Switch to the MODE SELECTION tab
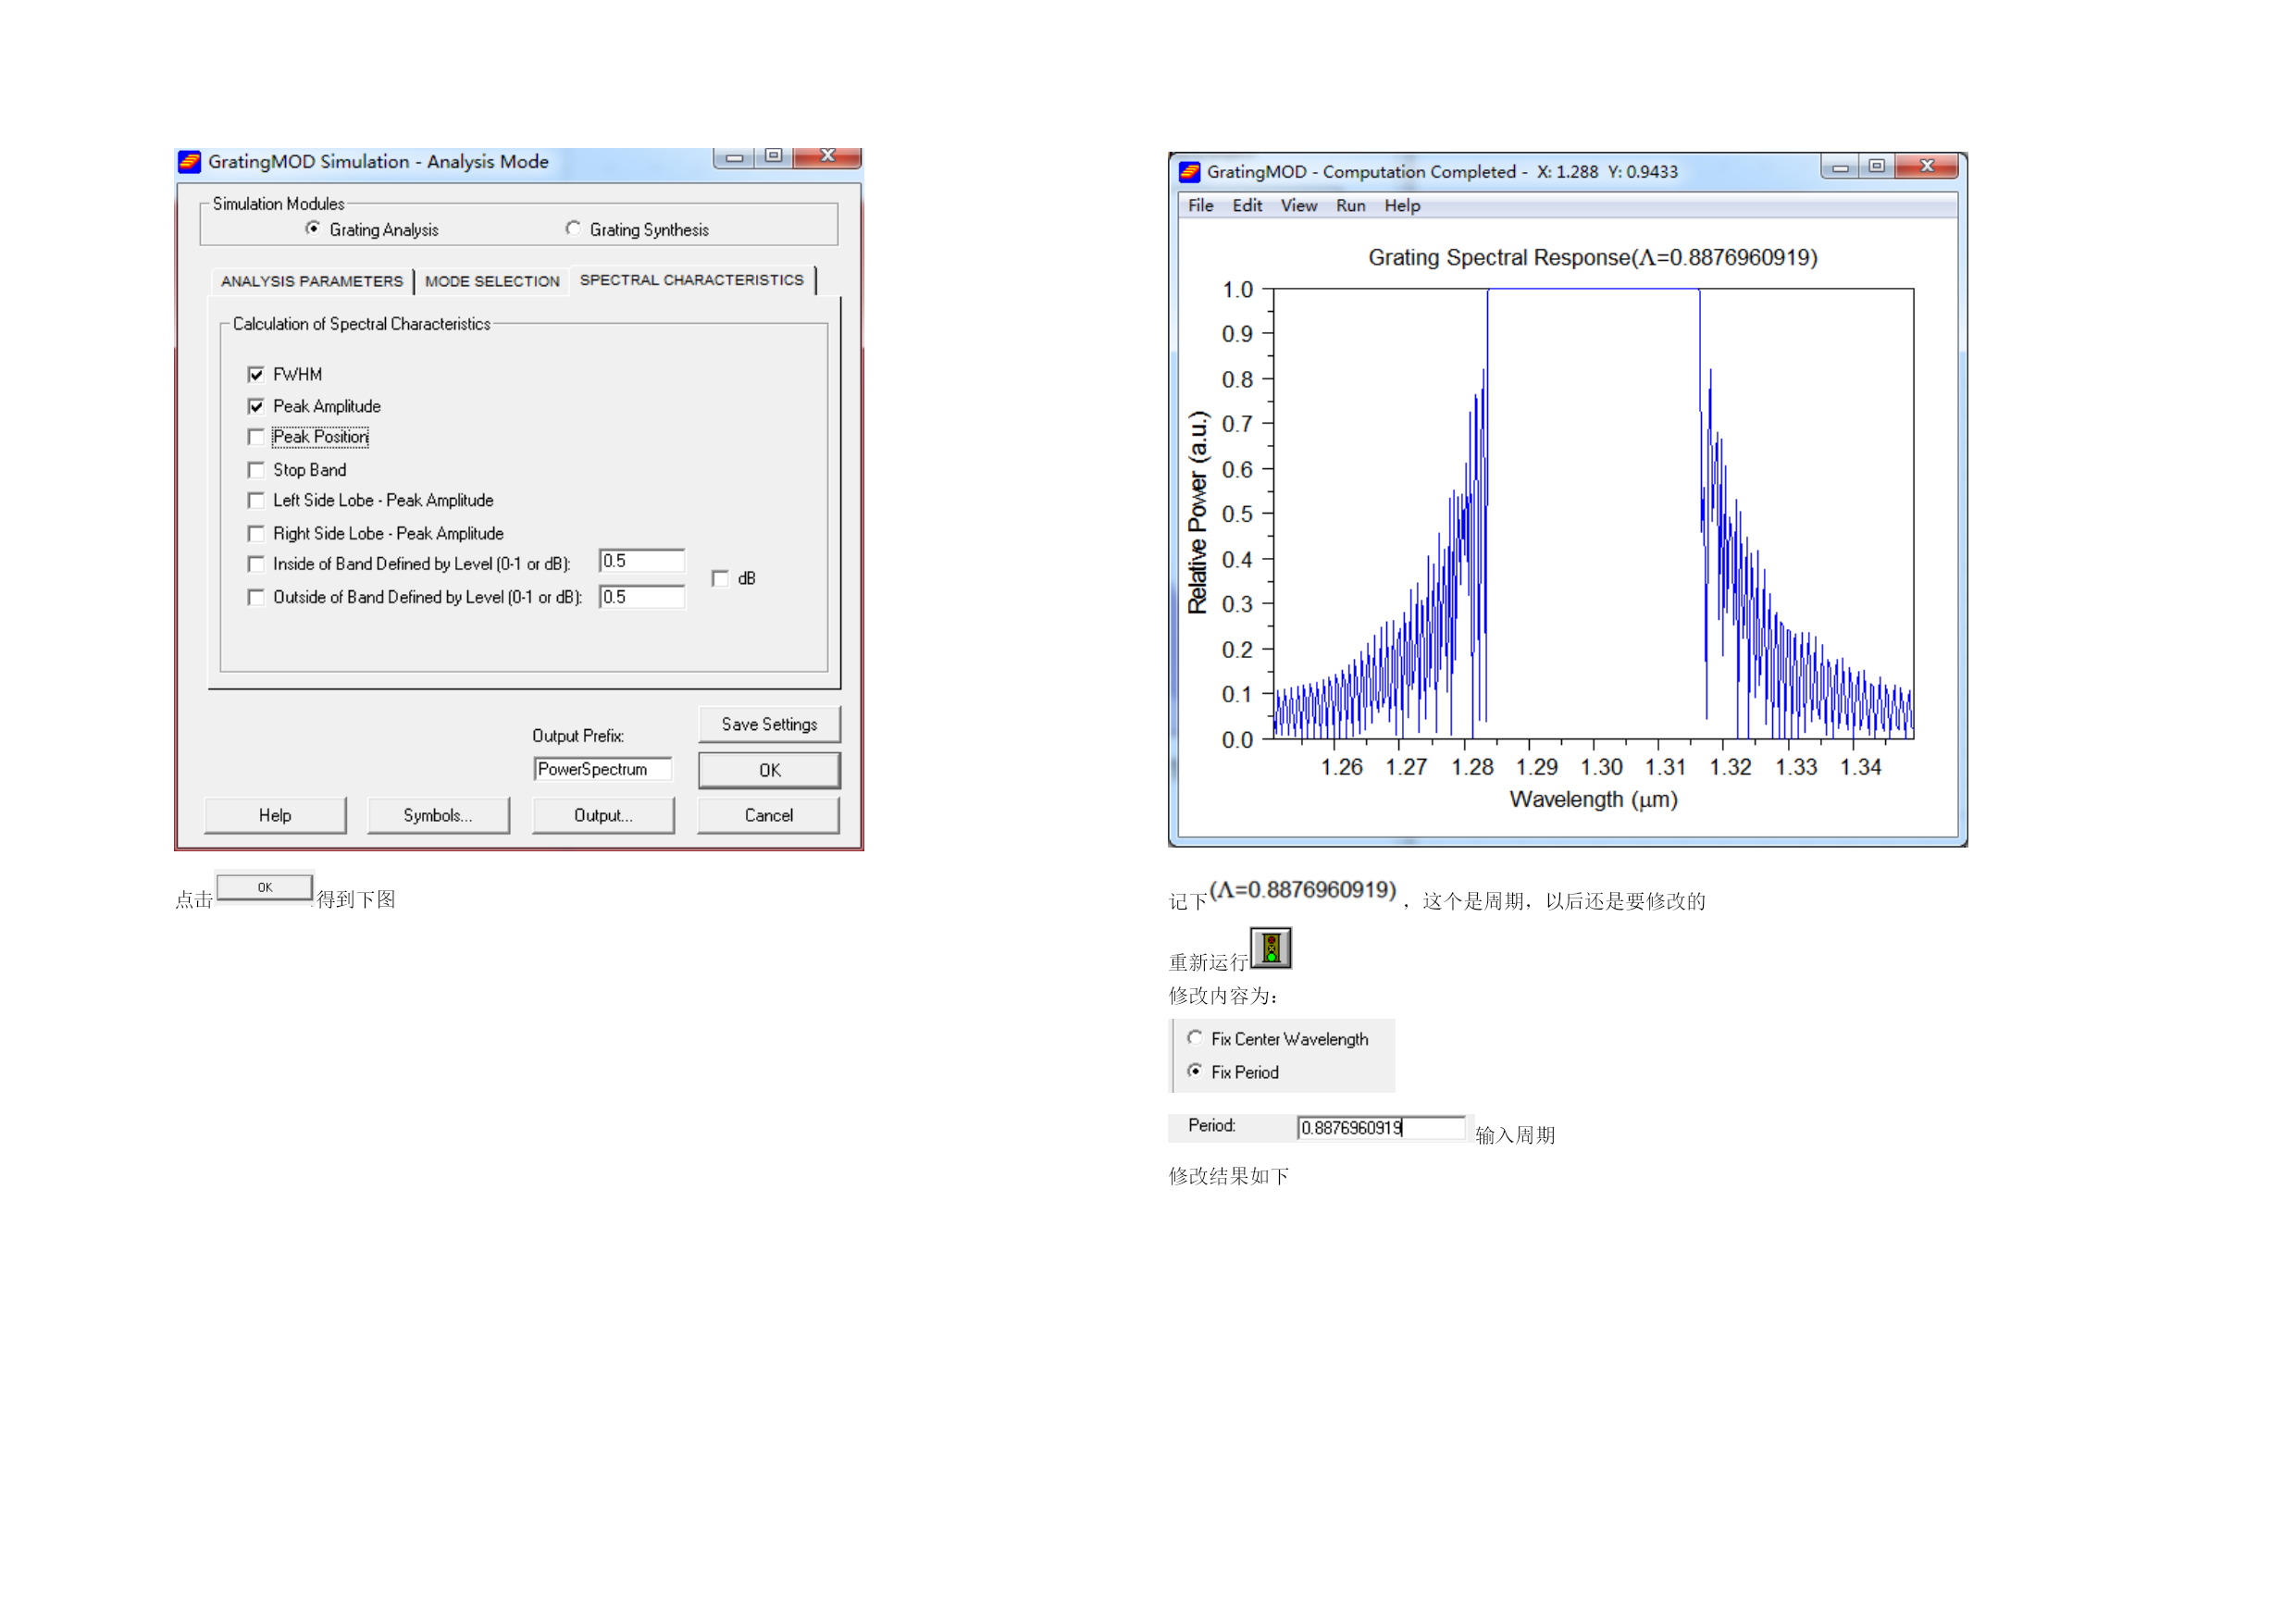The image size is (2296, 1623). coord(492,281)
